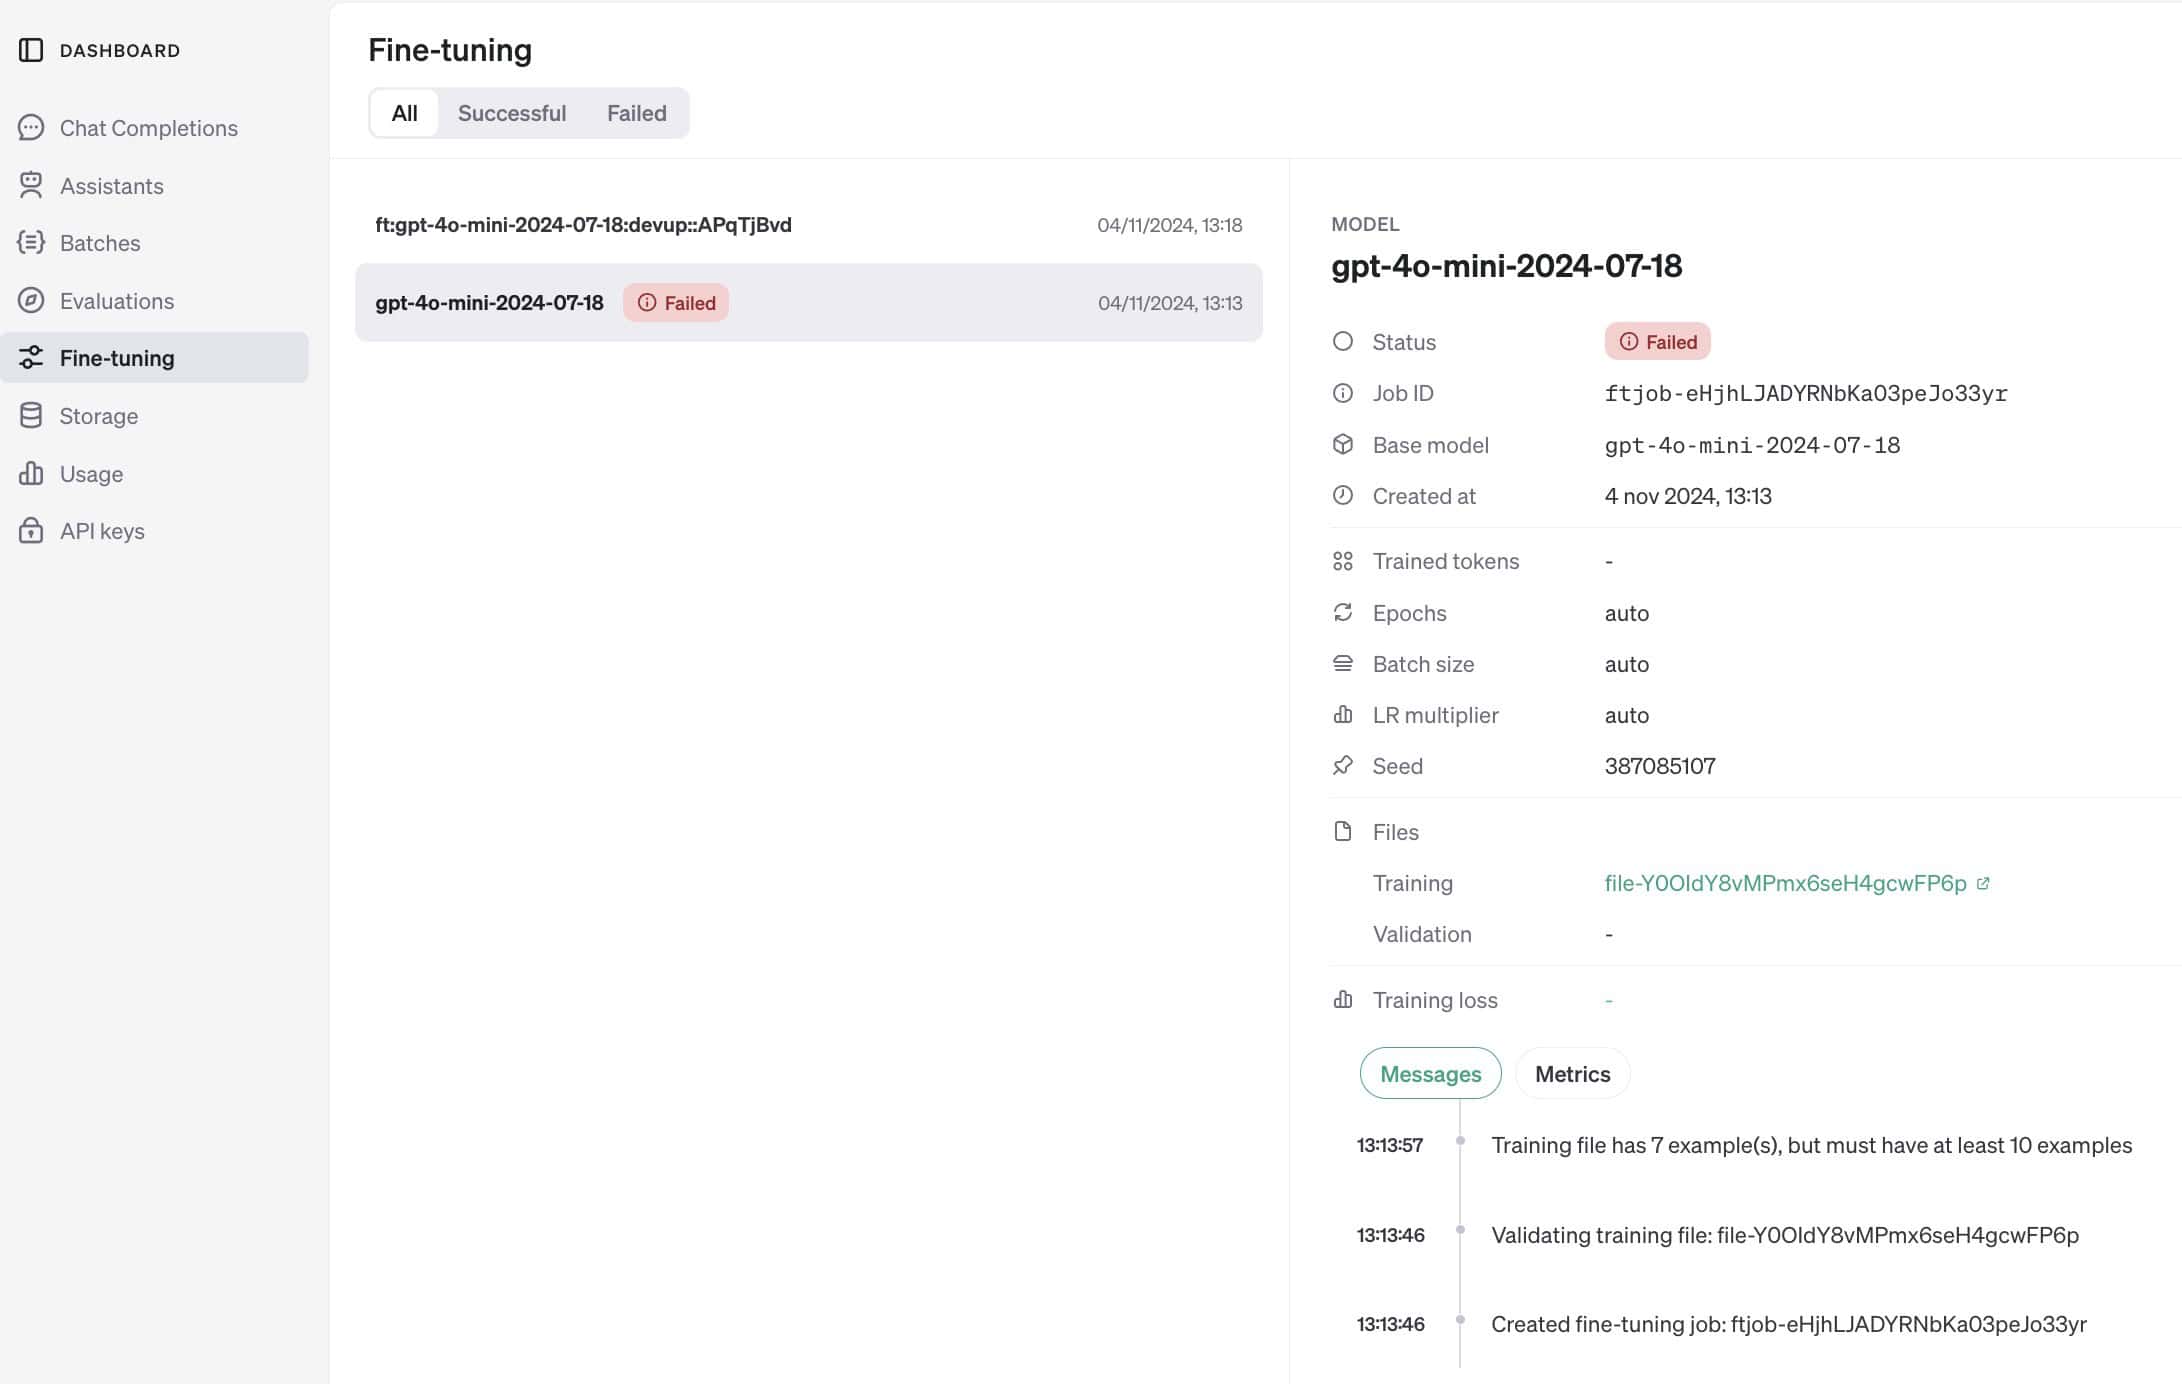View Usage via bar chart icon

(31, 473)
